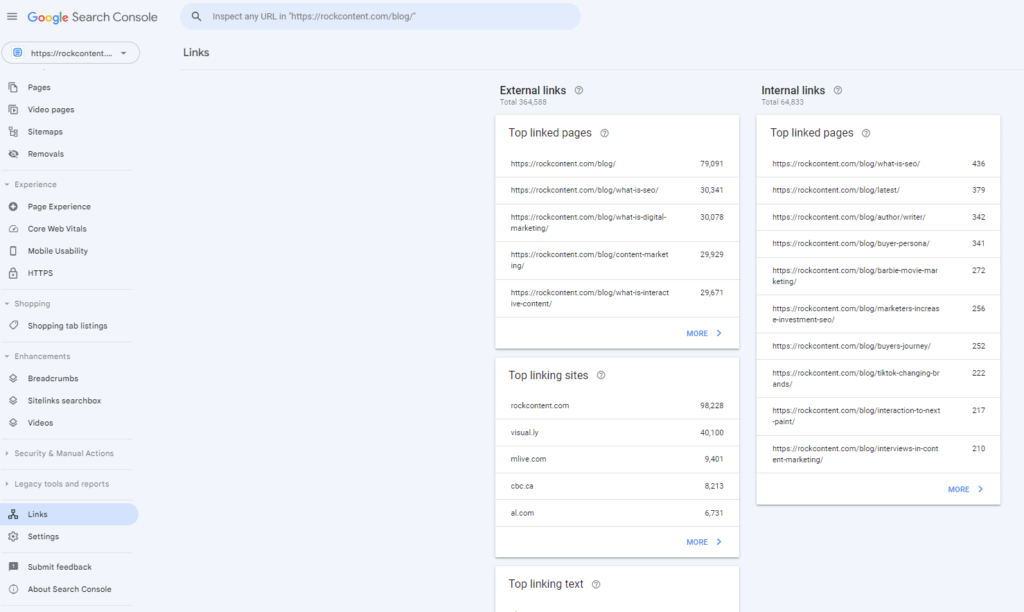Click inside the URL inspection search field
The width and height of the screenshot is (1024, 612).
[380, 16]
